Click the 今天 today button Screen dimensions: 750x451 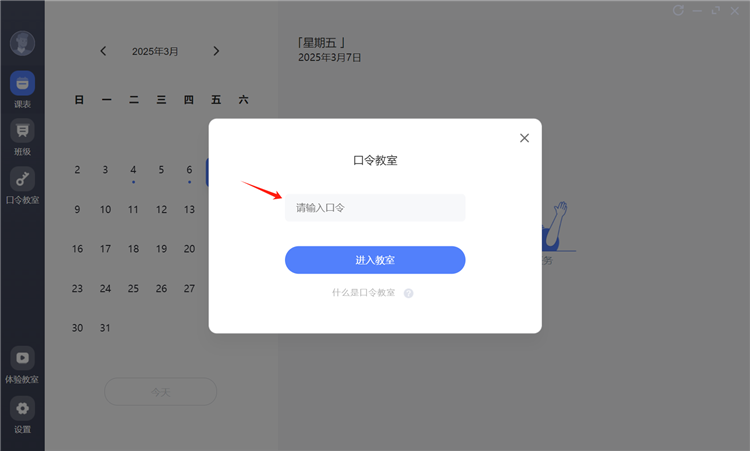click(x=161, y=392)
